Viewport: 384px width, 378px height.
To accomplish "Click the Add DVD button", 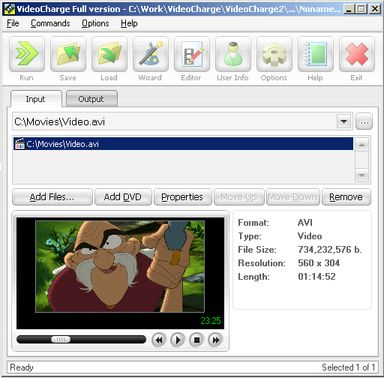I will 123,197.
